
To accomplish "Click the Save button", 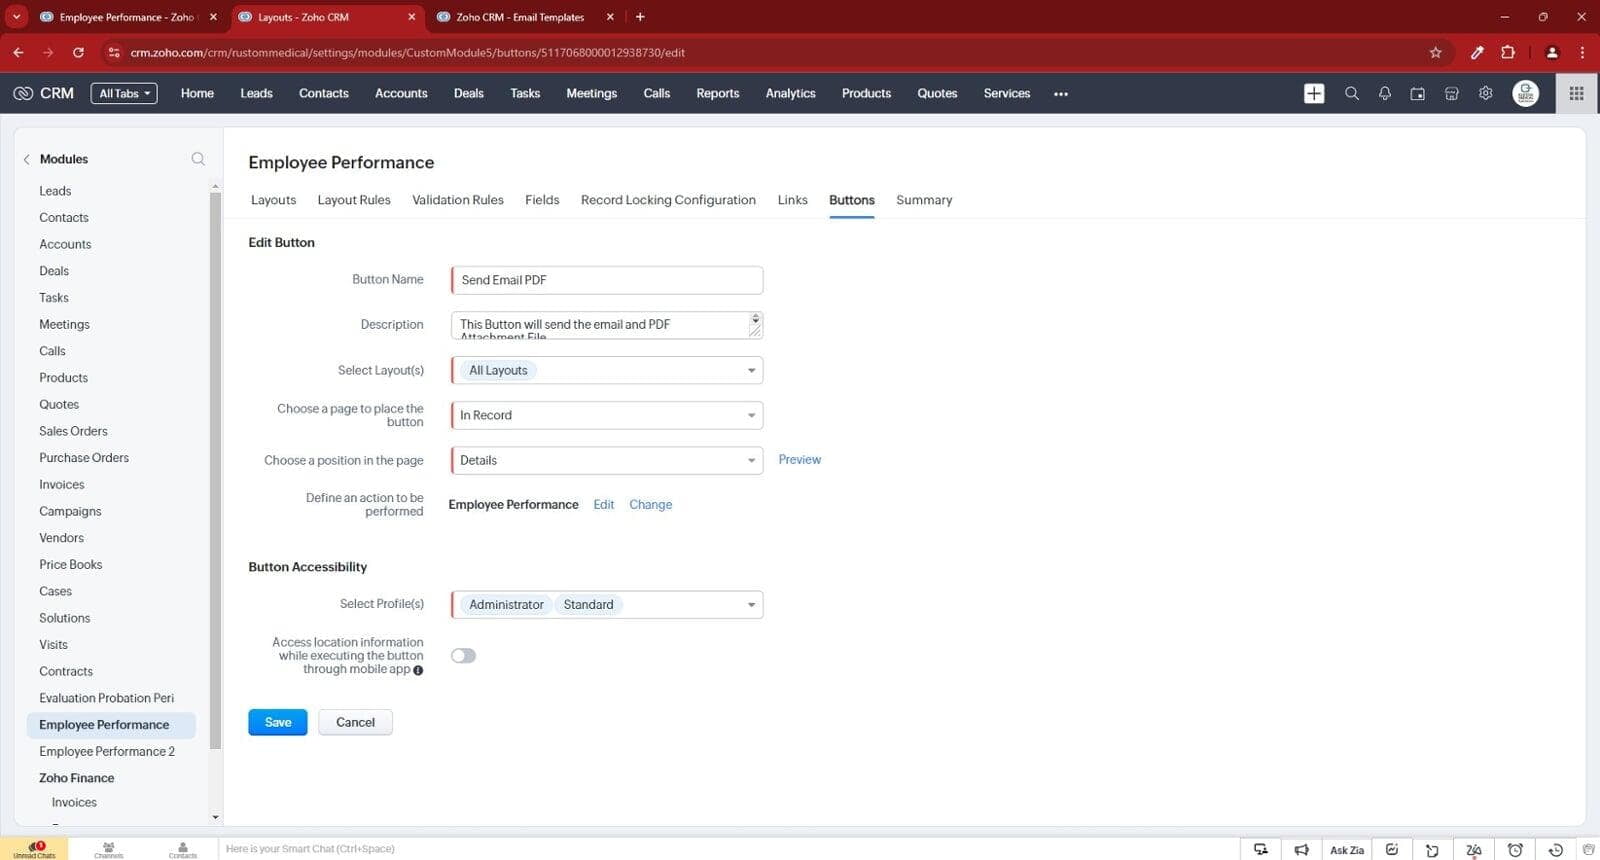I will (278, 722).
